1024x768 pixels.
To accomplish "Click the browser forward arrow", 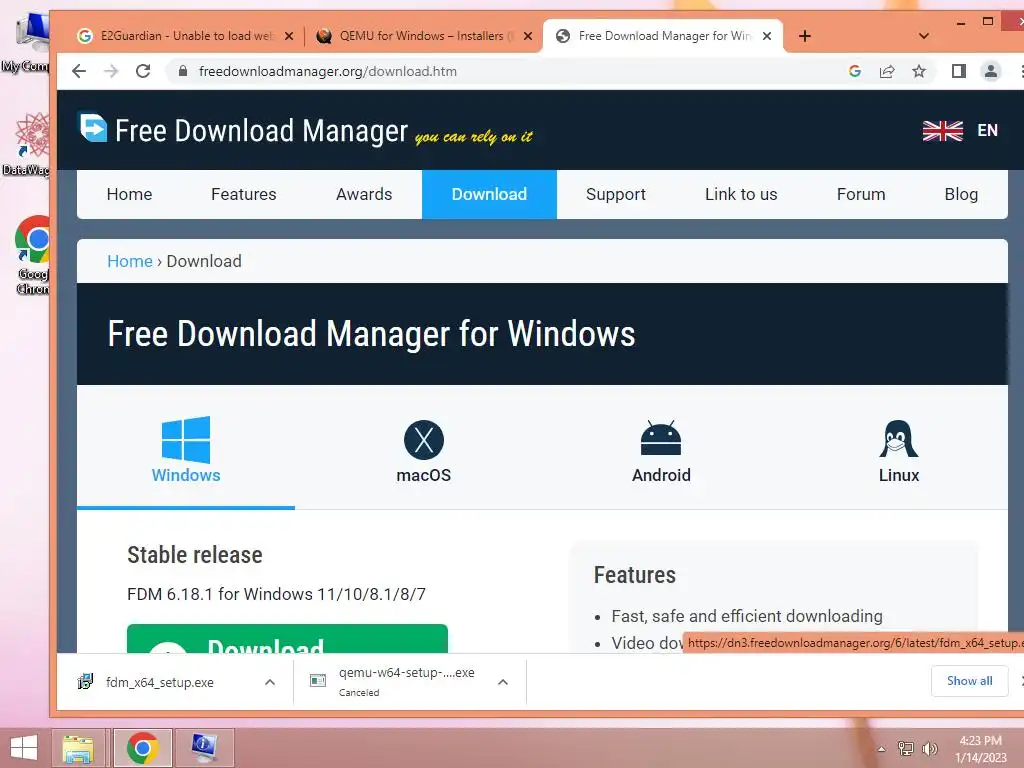I will pyautogui.click(x=111, y=71).
